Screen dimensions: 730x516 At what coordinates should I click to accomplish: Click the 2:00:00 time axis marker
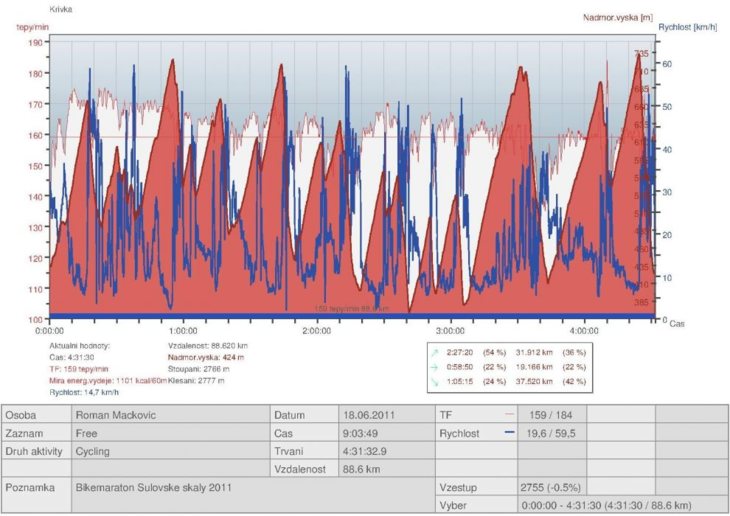pyautogui.click(x=317, y=329)
